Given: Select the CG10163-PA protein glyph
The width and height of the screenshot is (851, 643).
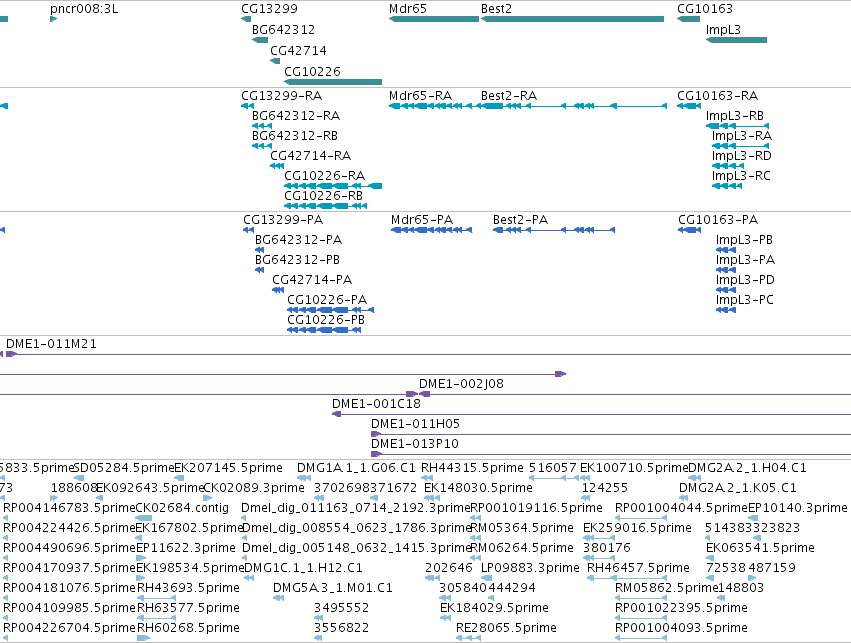Looking at the screenshot, I should pos(689,230).
